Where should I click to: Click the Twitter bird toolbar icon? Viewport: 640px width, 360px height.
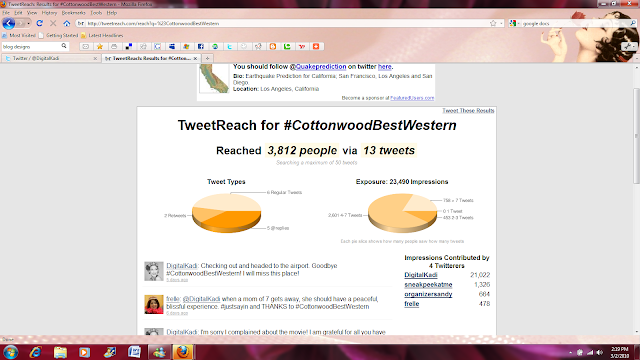point(229,47)
